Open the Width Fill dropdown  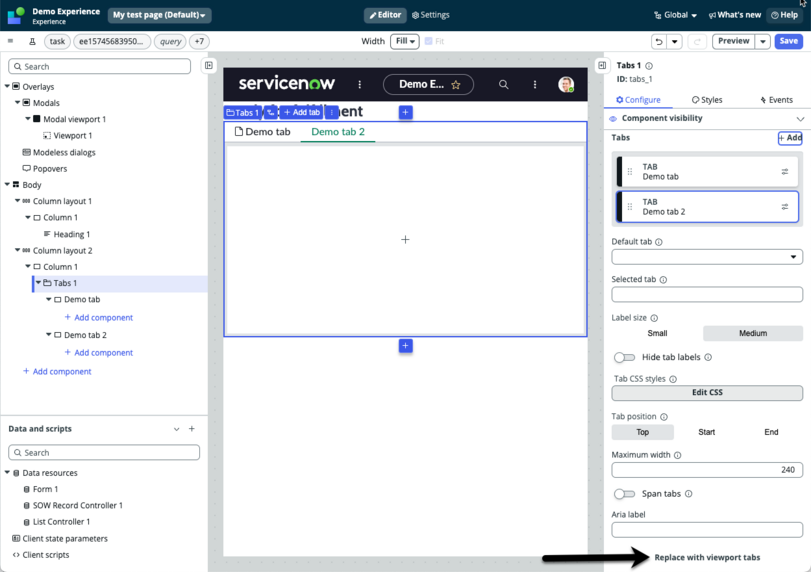click(x=404, y=41)
